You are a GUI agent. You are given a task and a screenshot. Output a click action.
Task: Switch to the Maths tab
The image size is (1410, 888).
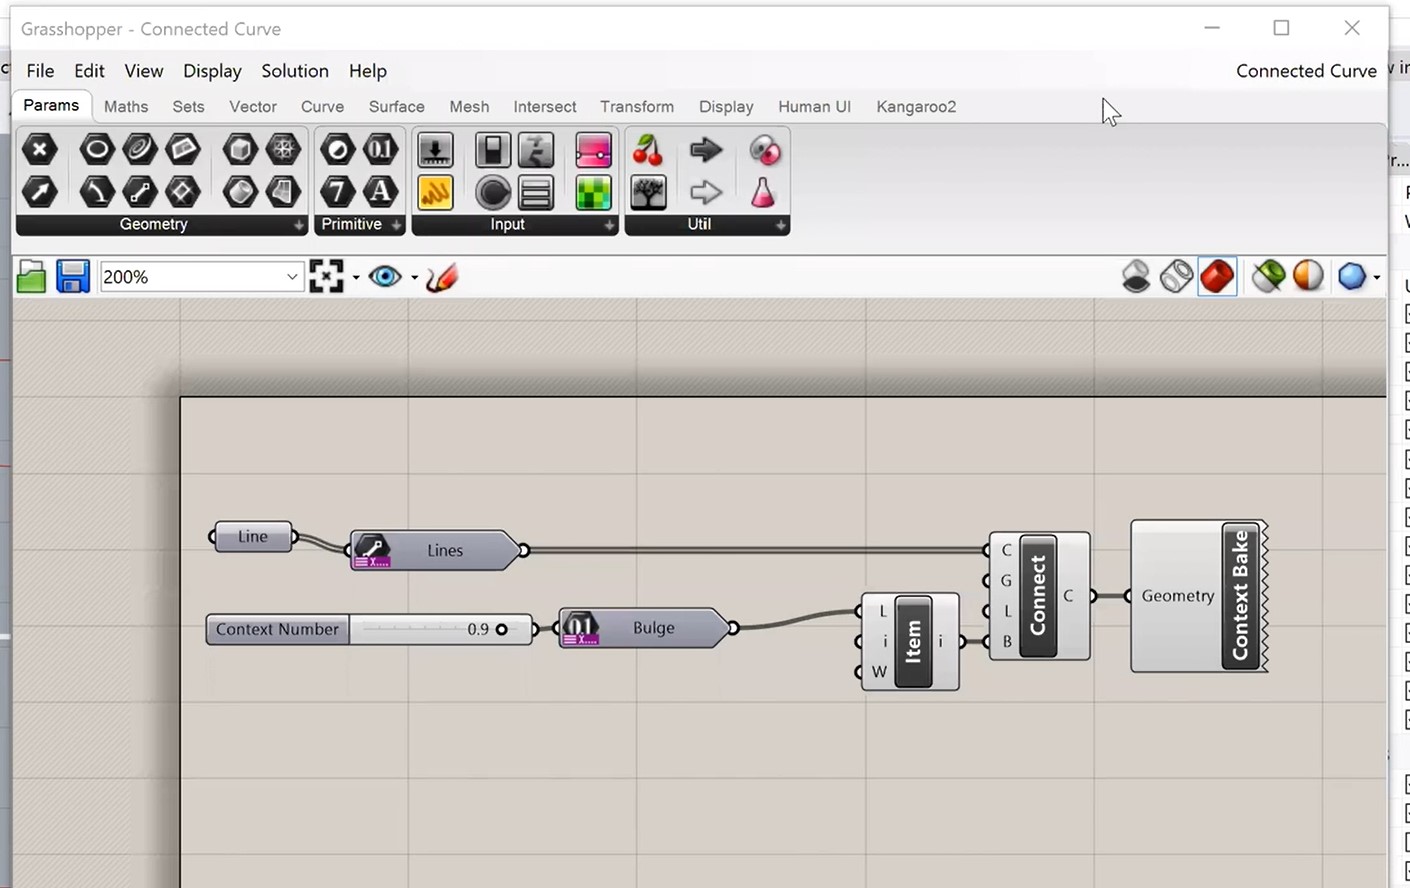tap(126, 107)
